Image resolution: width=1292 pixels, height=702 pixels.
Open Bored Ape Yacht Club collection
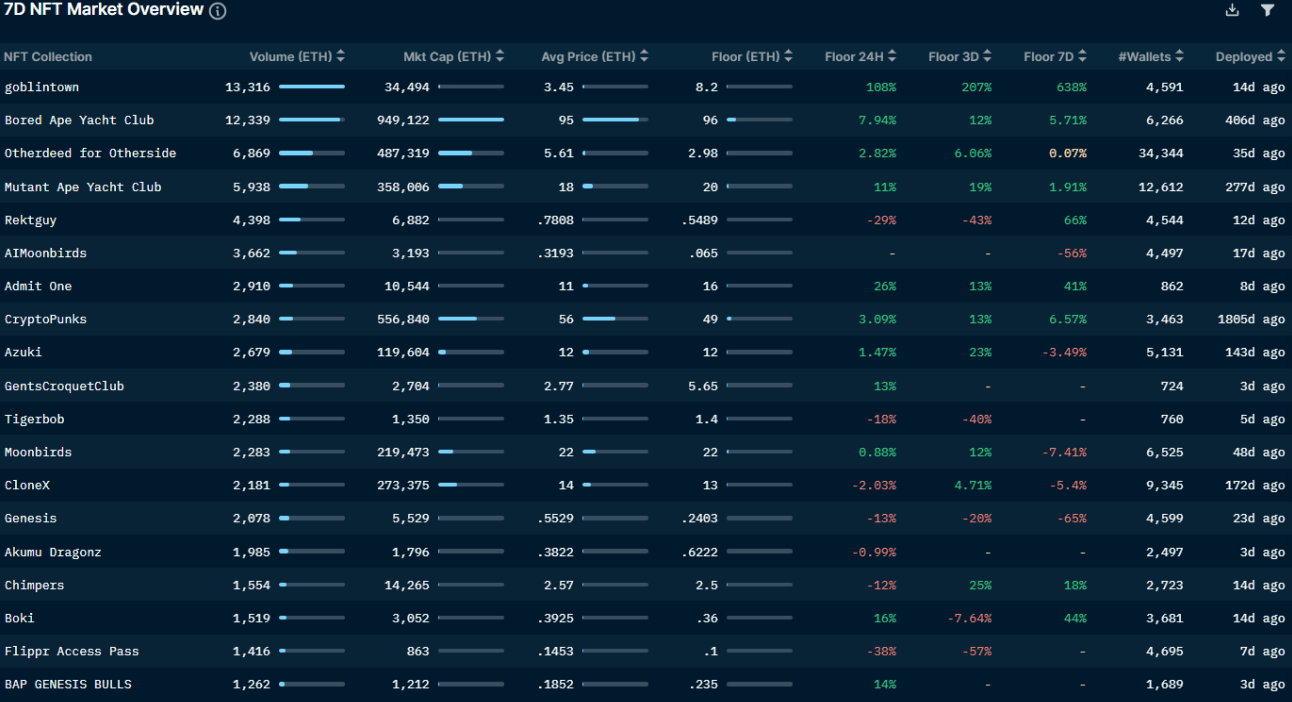(x=79, y=120)
